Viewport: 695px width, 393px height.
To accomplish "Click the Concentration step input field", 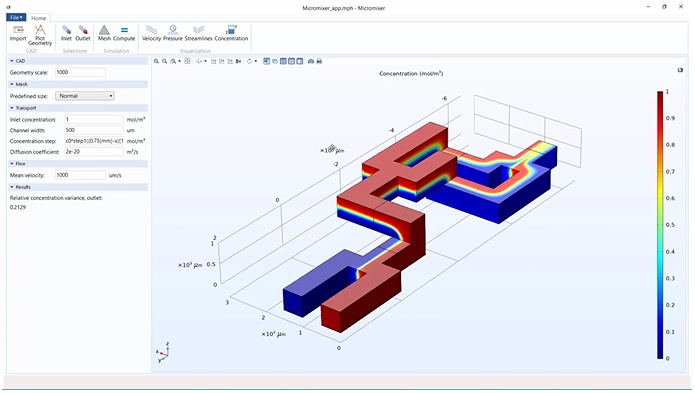I will click(94, 141).
